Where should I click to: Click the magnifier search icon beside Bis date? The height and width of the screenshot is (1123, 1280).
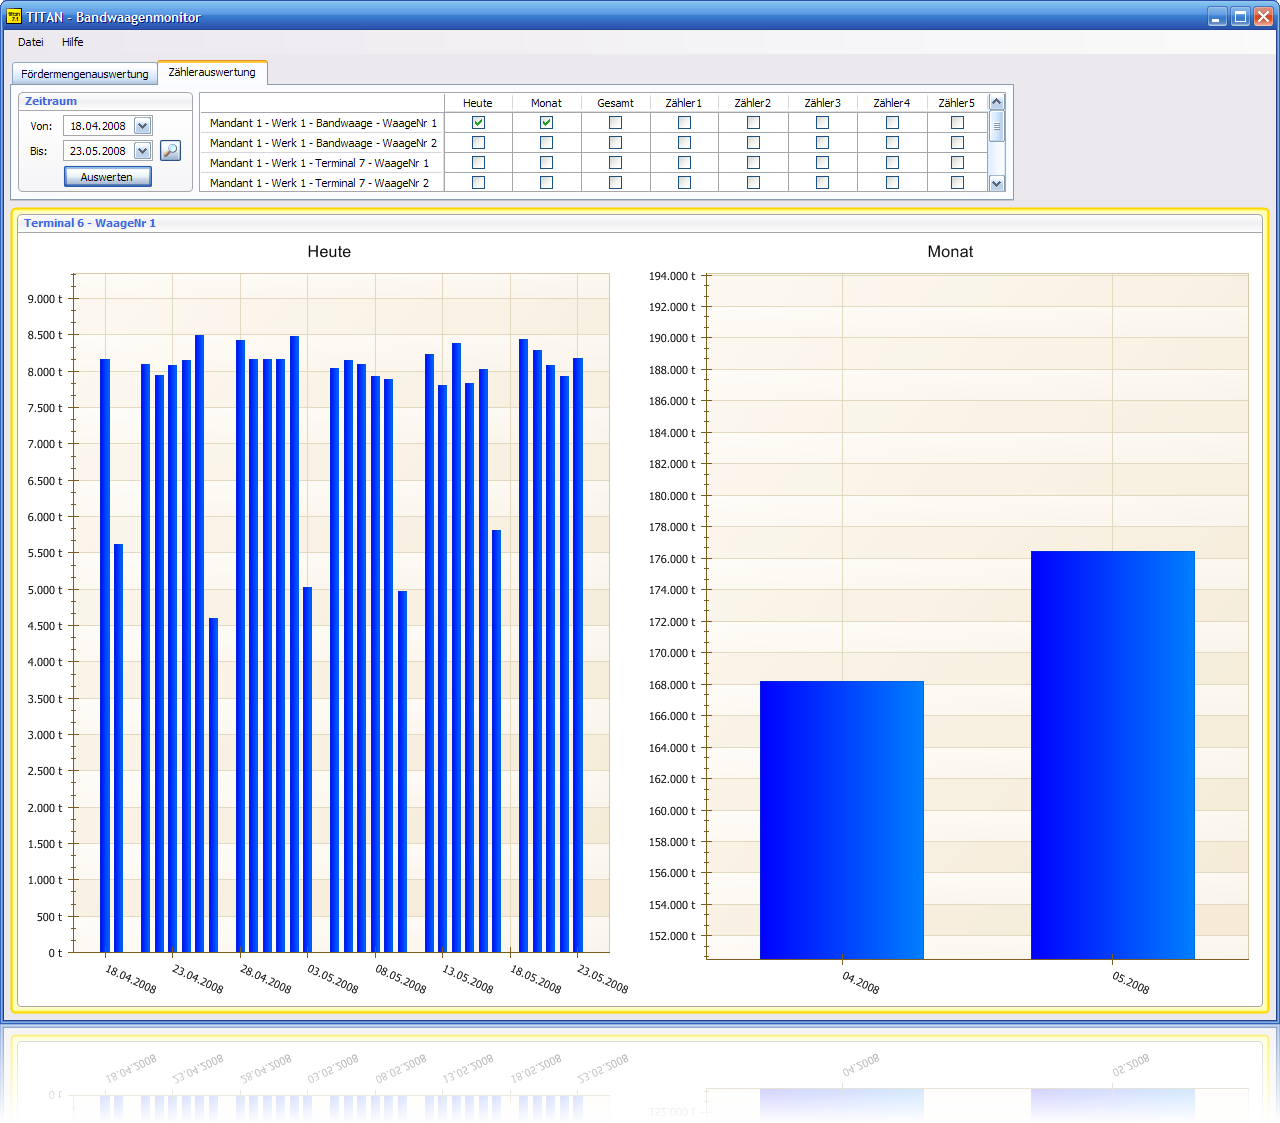click(171, 151)
